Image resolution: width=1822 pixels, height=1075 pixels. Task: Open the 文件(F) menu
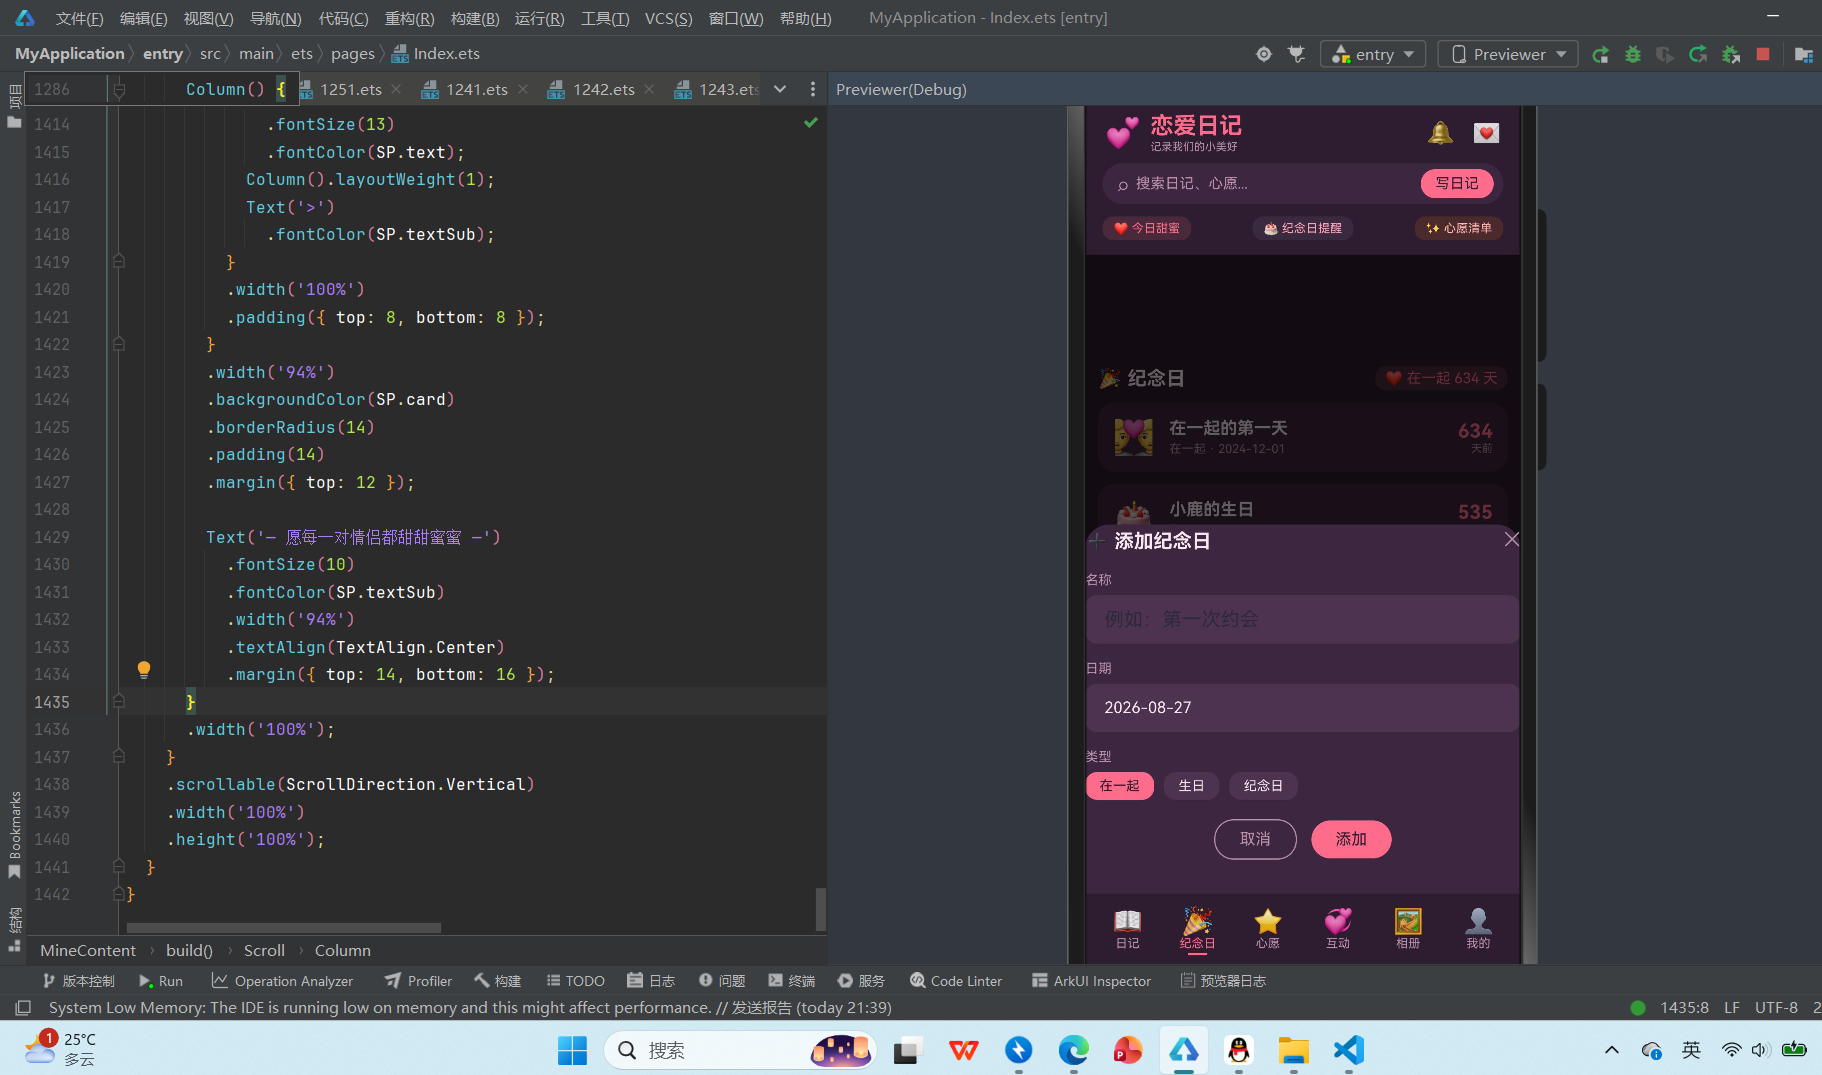click(79, 18)
